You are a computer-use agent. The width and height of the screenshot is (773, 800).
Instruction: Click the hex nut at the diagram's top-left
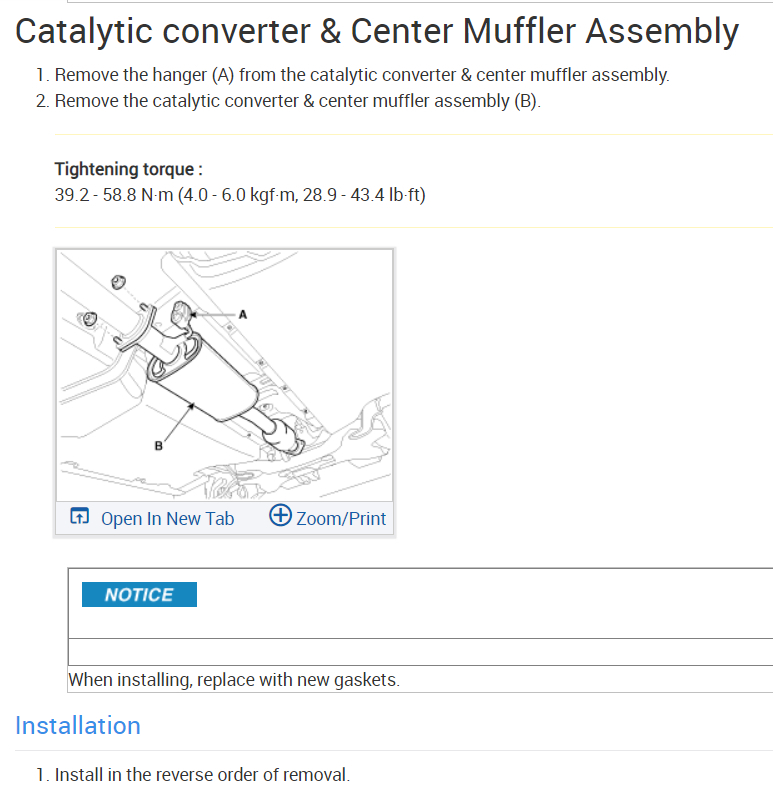[115, 281]
